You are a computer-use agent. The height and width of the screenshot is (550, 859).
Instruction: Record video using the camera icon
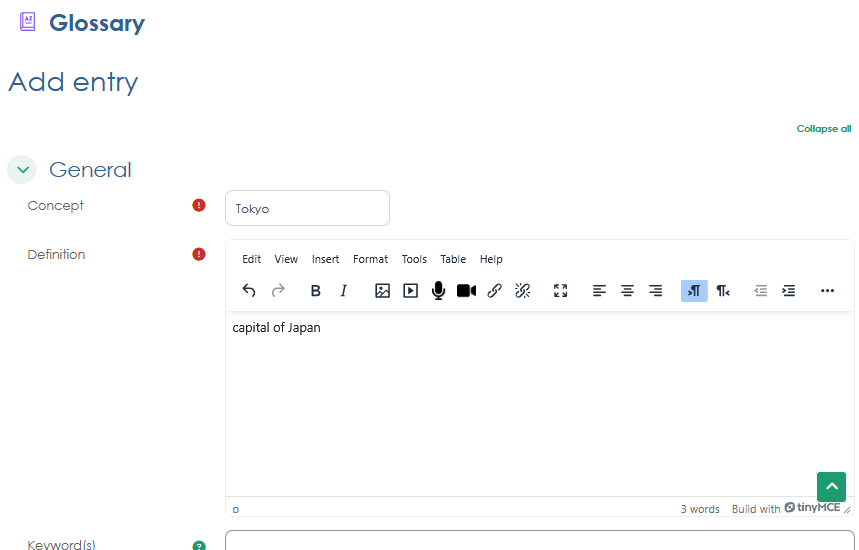[466, 291]
